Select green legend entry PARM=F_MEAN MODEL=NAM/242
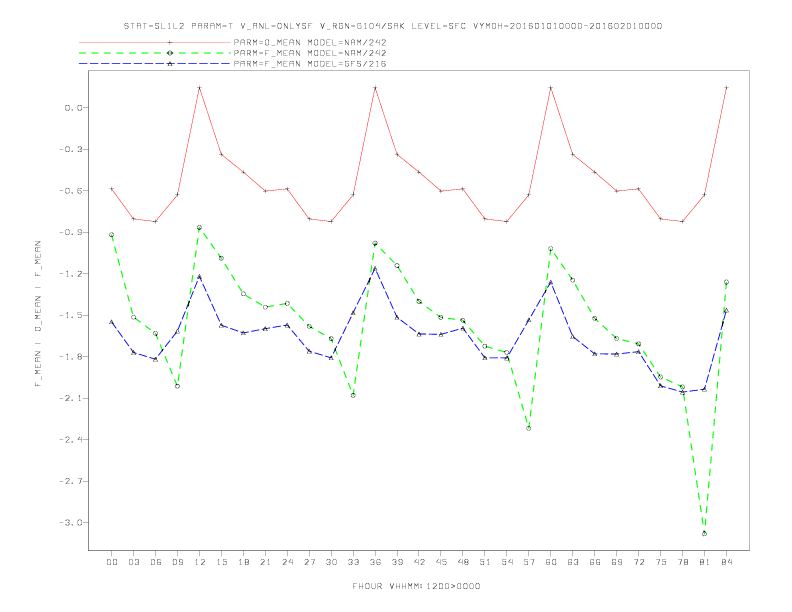 point(310,53)
